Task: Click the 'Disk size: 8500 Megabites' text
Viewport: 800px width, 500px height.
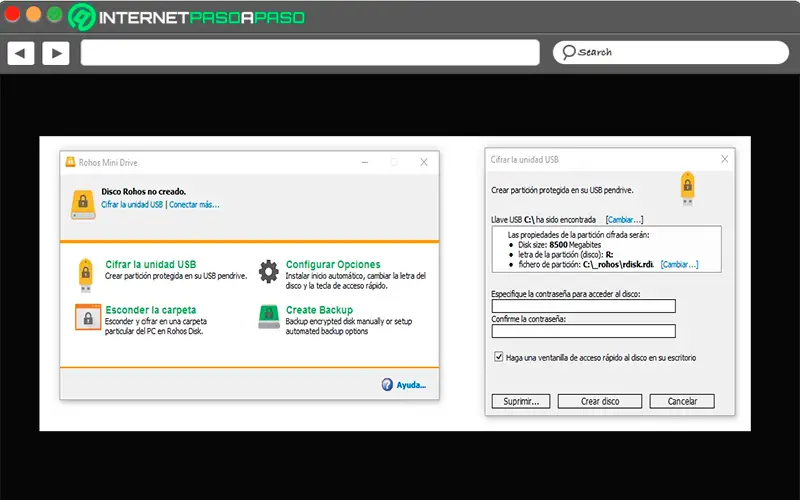Action: tap(559, 245)
